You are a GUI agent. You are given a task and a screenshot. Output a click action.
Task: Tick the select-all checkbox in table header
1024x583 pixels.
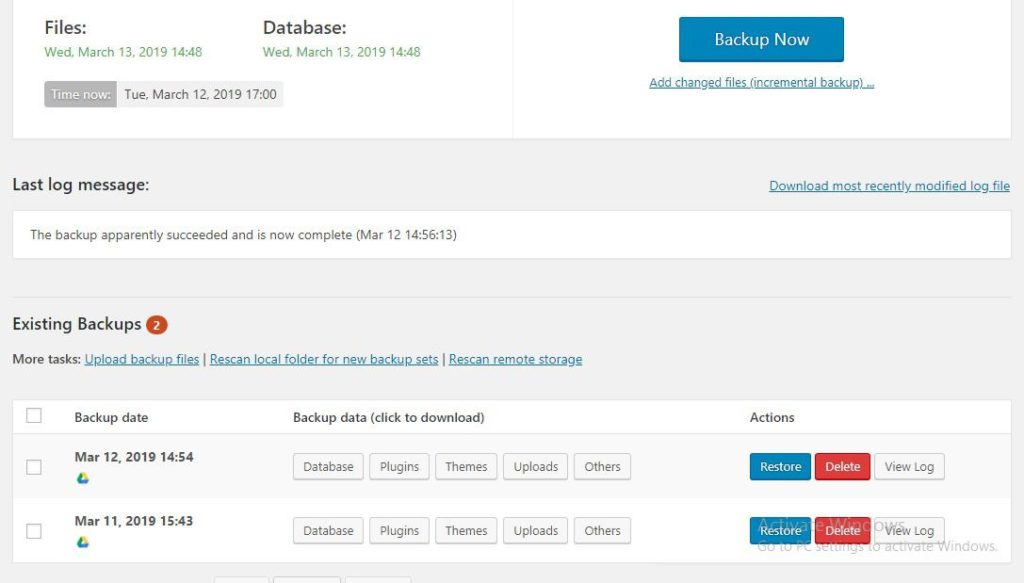(x=34, y=415)
